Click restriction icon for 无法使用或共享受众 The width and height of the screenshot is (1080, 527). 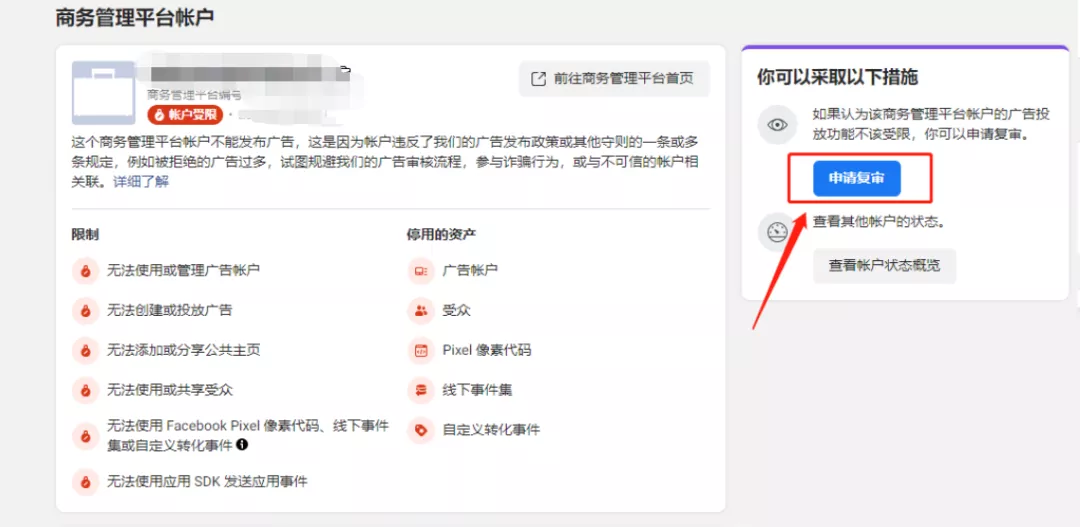(85, 391)
